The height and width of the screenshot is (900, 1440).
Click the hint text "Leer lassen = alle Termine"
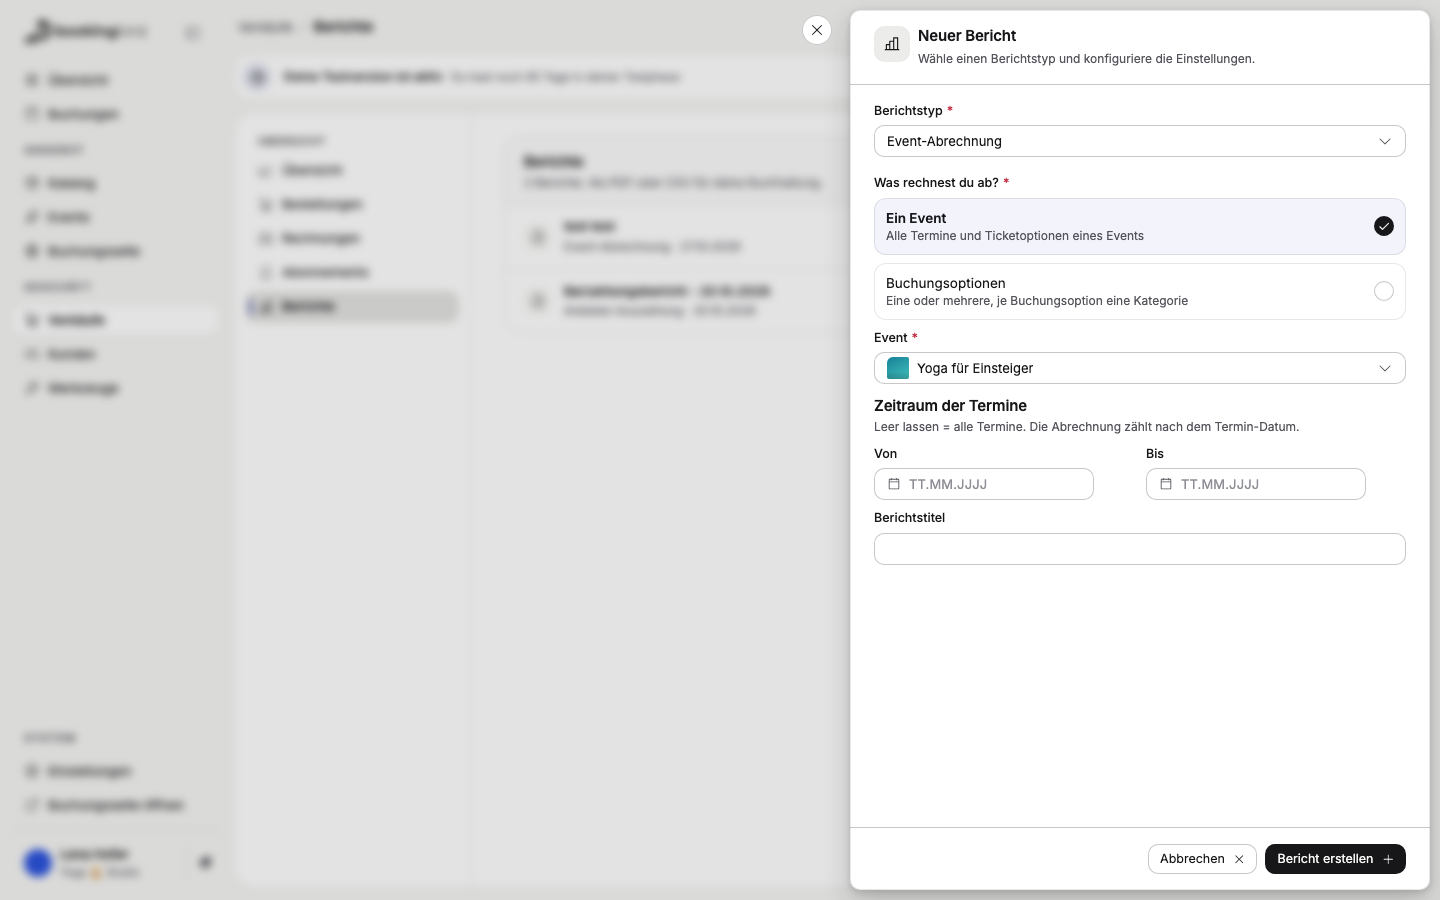[948, 427]
